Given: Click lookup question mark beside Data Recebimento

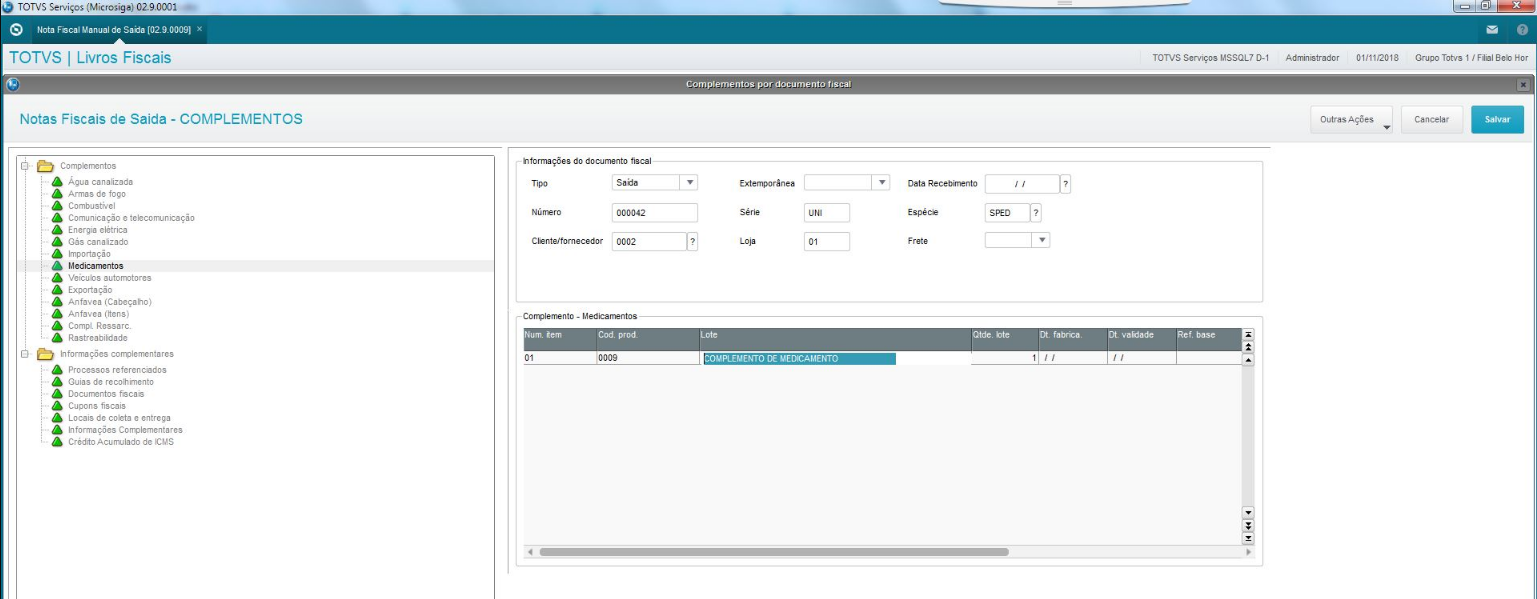Looking at the screenshot, I should [1066, 184].
